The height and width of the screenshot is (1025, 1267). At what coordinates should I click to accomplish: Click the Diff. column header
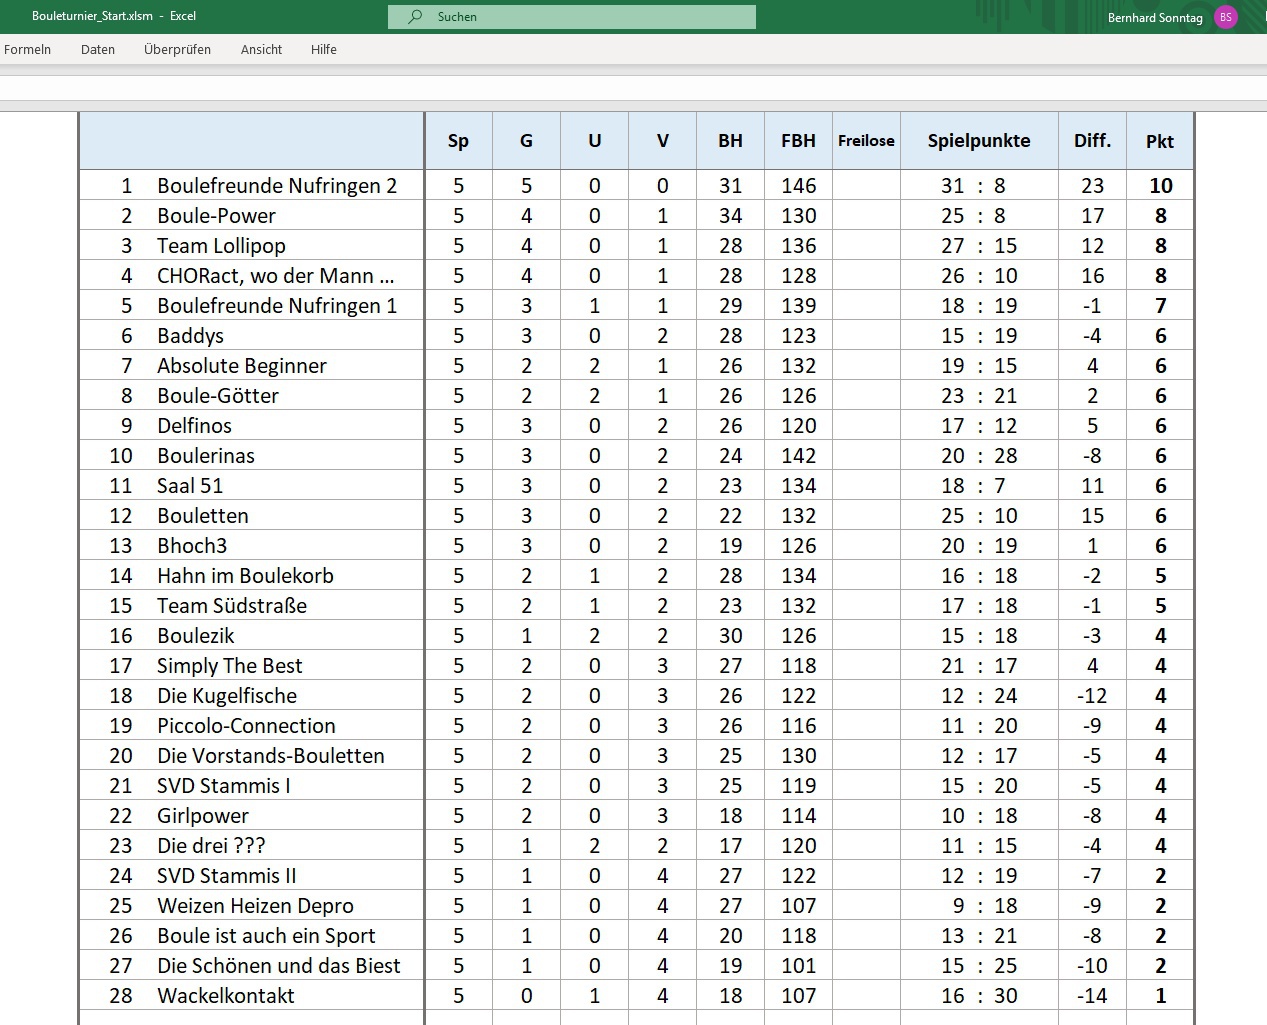(x=1092, y=141)
